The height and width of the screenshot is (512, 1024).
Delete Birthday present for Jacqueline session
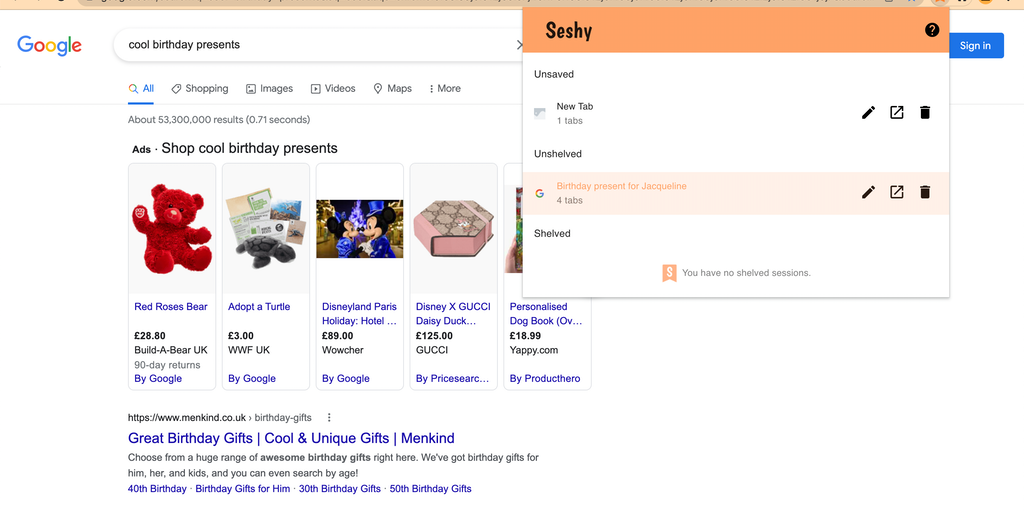[x=925, y=192]
